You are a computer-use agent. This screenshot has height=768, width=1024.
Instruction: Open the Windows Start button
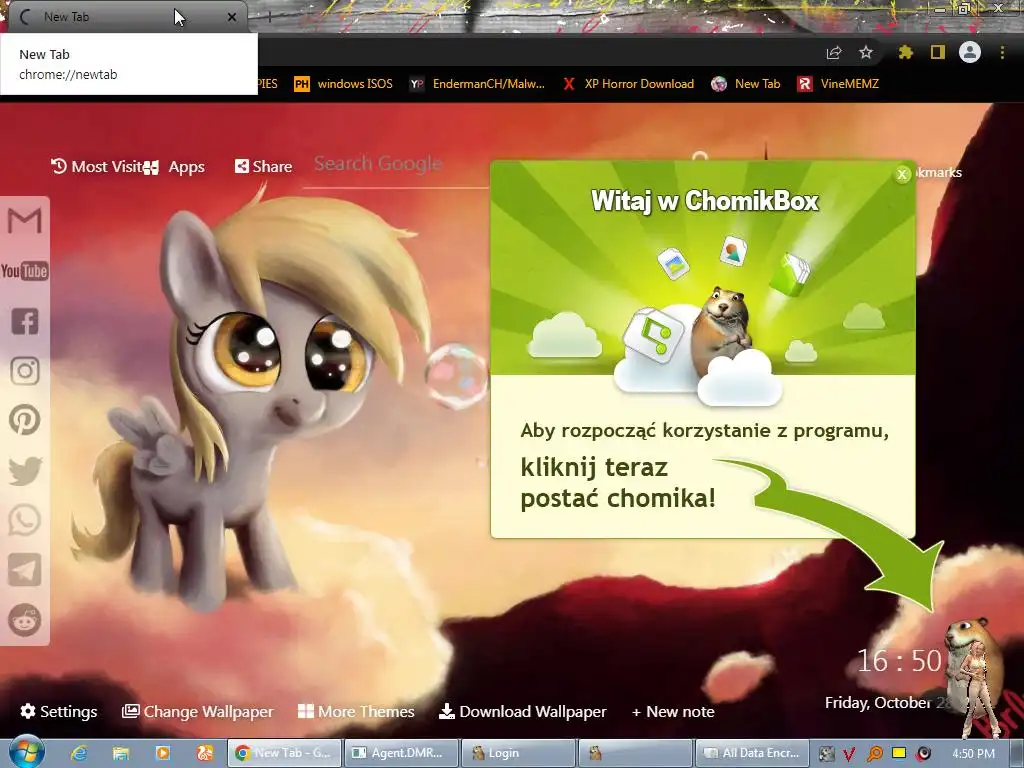coord(26,752)
